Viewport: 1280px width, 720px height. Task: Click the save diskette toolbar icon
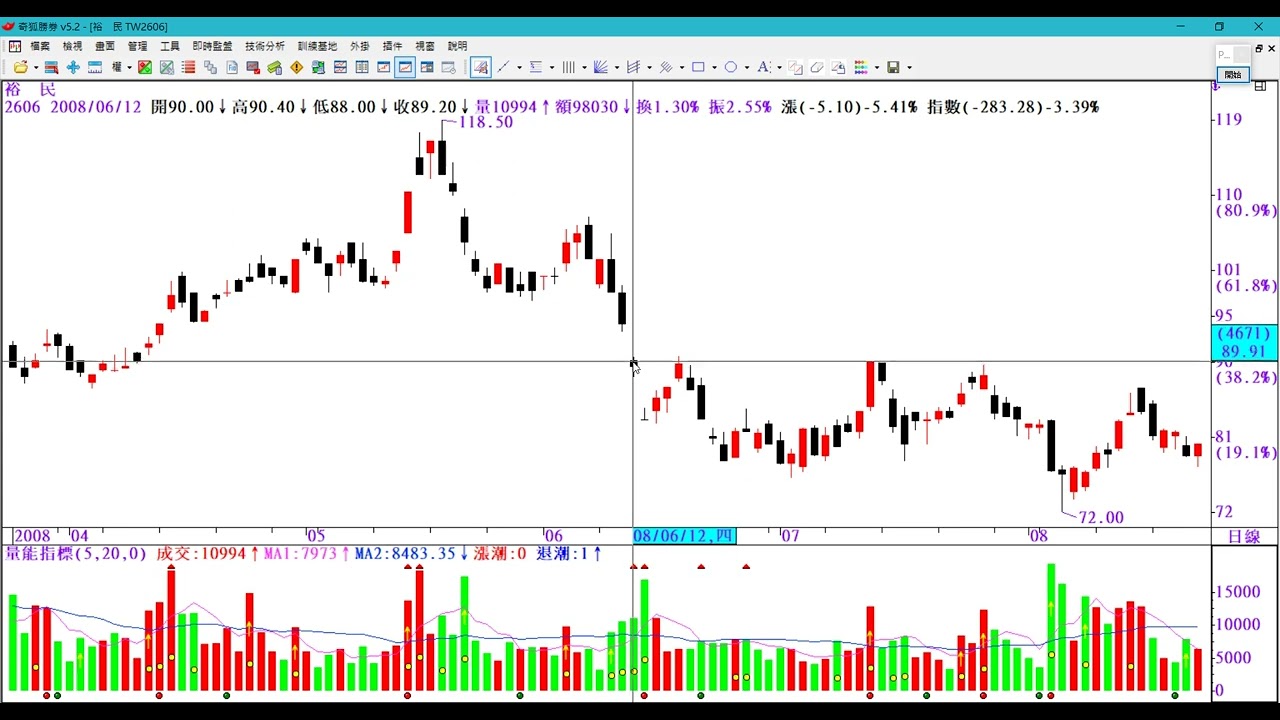[894, 67]
